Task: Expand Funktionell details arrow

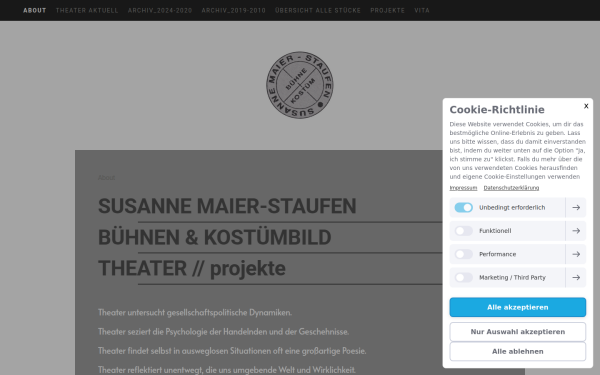Action: coord(576,231)
